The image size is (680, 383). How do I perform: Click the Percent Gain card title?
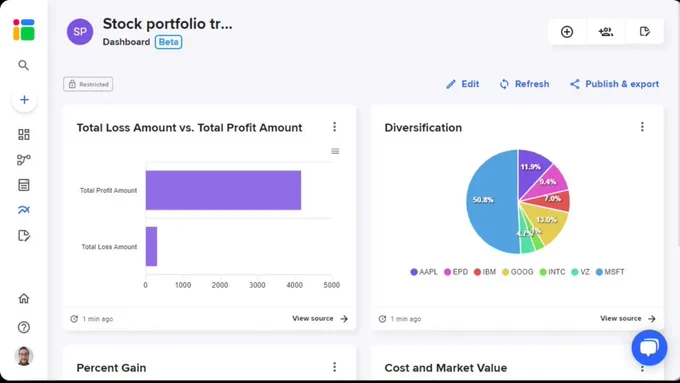111,368
